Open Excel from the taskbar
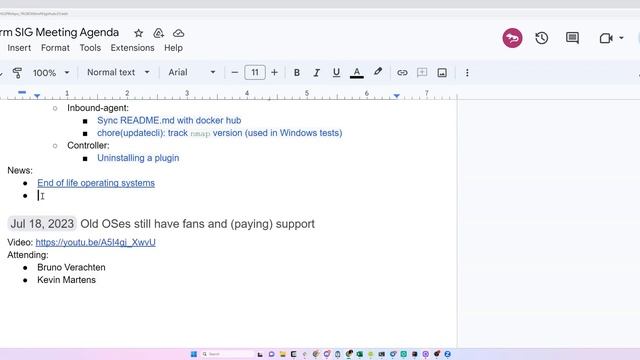Viewport: 640px width, 360px height. 360,354
